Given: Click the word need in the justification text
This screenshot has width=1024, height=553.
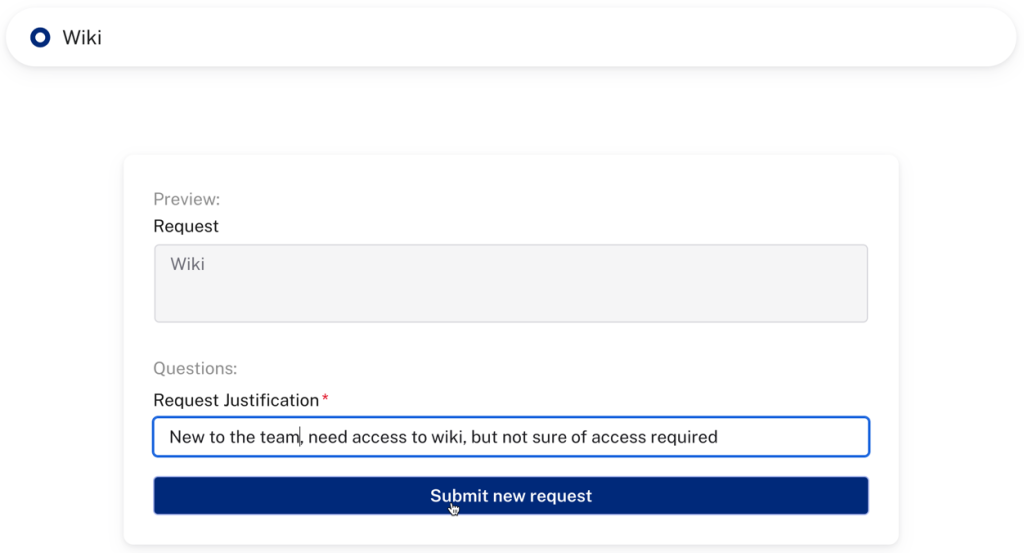Looking at the screenshot, I should 329,437.
